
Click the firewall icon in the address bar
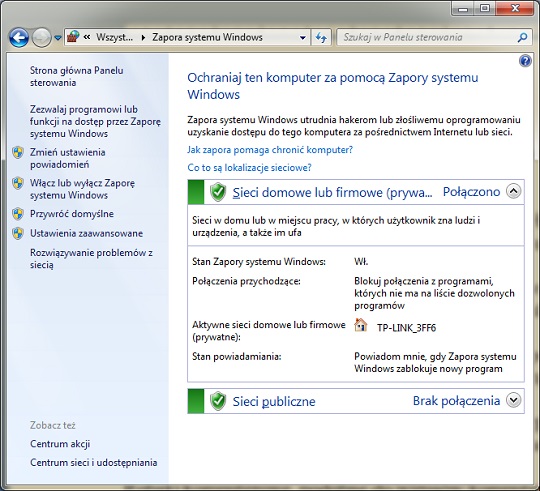[x=73, y=37]
